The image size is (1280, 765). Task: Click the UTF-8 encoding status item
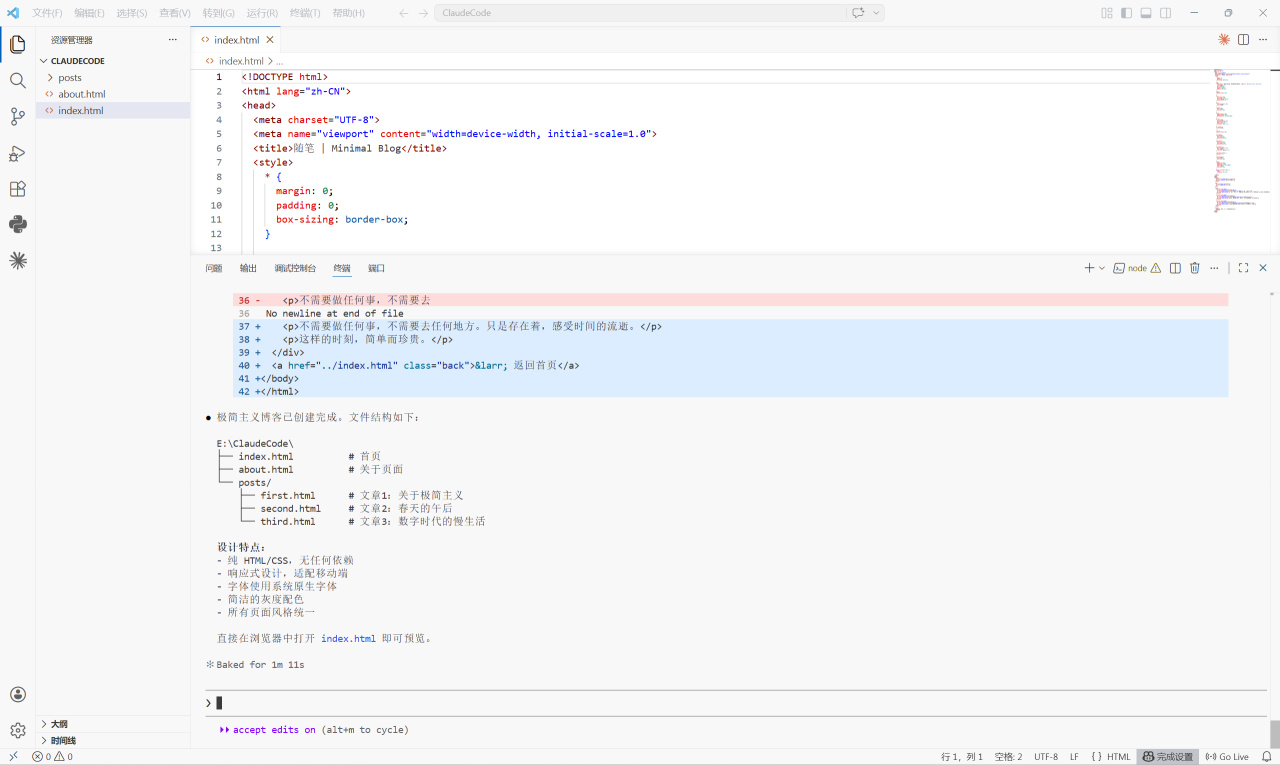tap(1046, 757)
